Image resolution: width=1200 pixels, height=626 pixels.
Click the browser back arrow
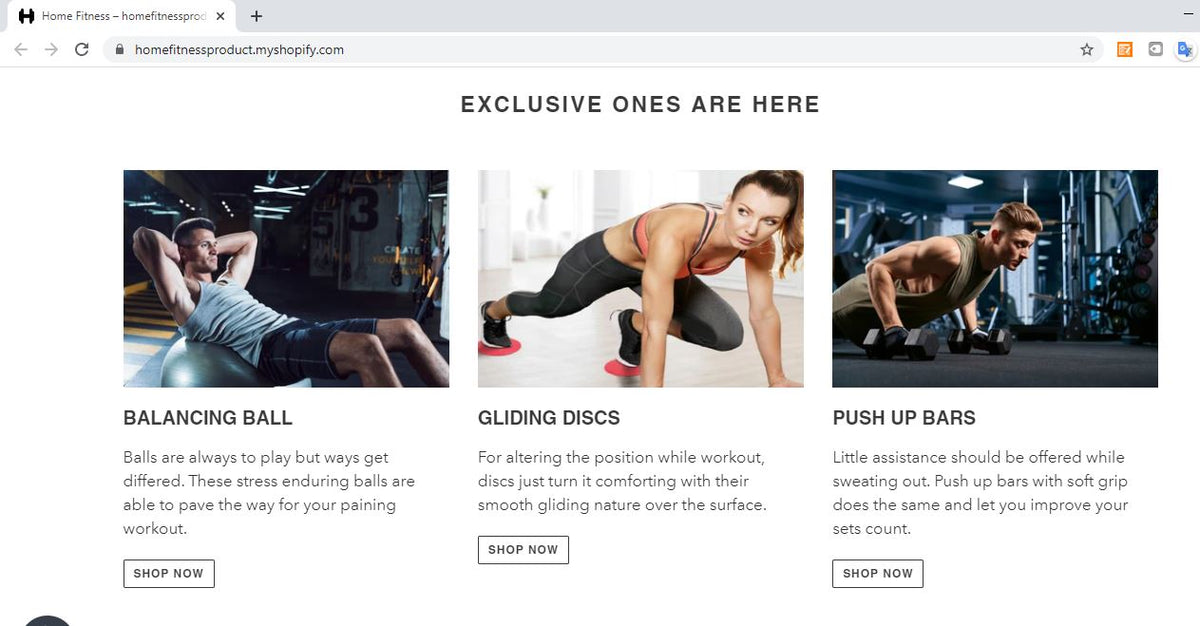pos(21,49)
